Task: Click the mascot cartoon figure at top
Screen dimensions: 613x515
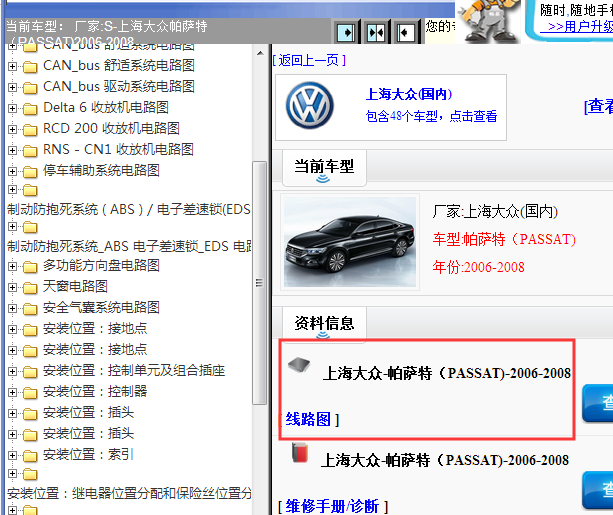Action: [489, 20]
